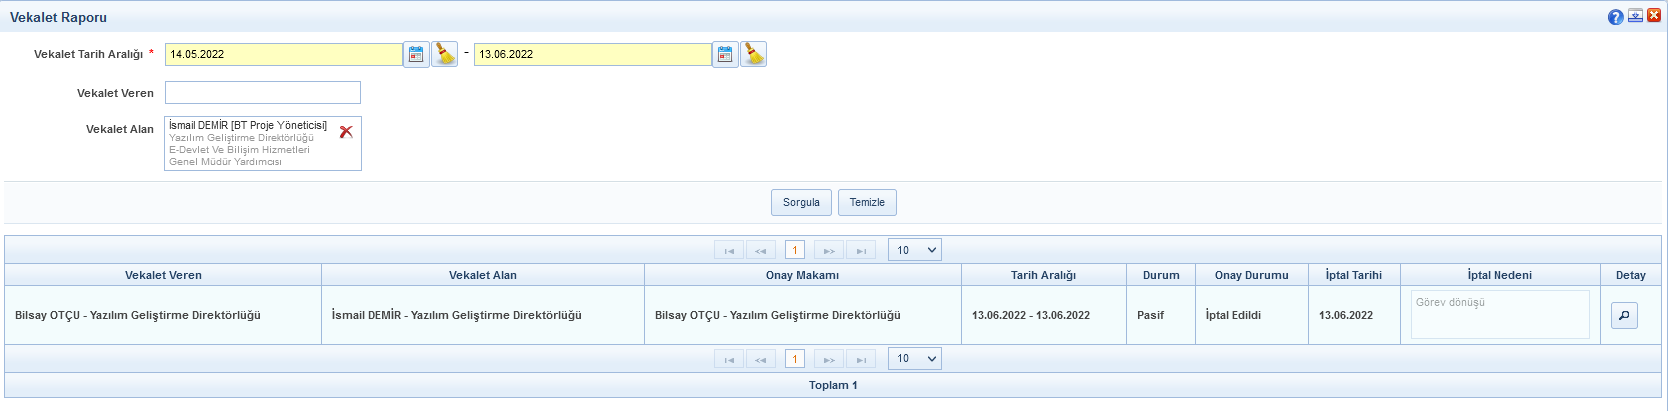Click İsmail DEMİR [BT Proje Yöneticisi] entry
The height and width of the screenshot is (411, 1668).
248,126
